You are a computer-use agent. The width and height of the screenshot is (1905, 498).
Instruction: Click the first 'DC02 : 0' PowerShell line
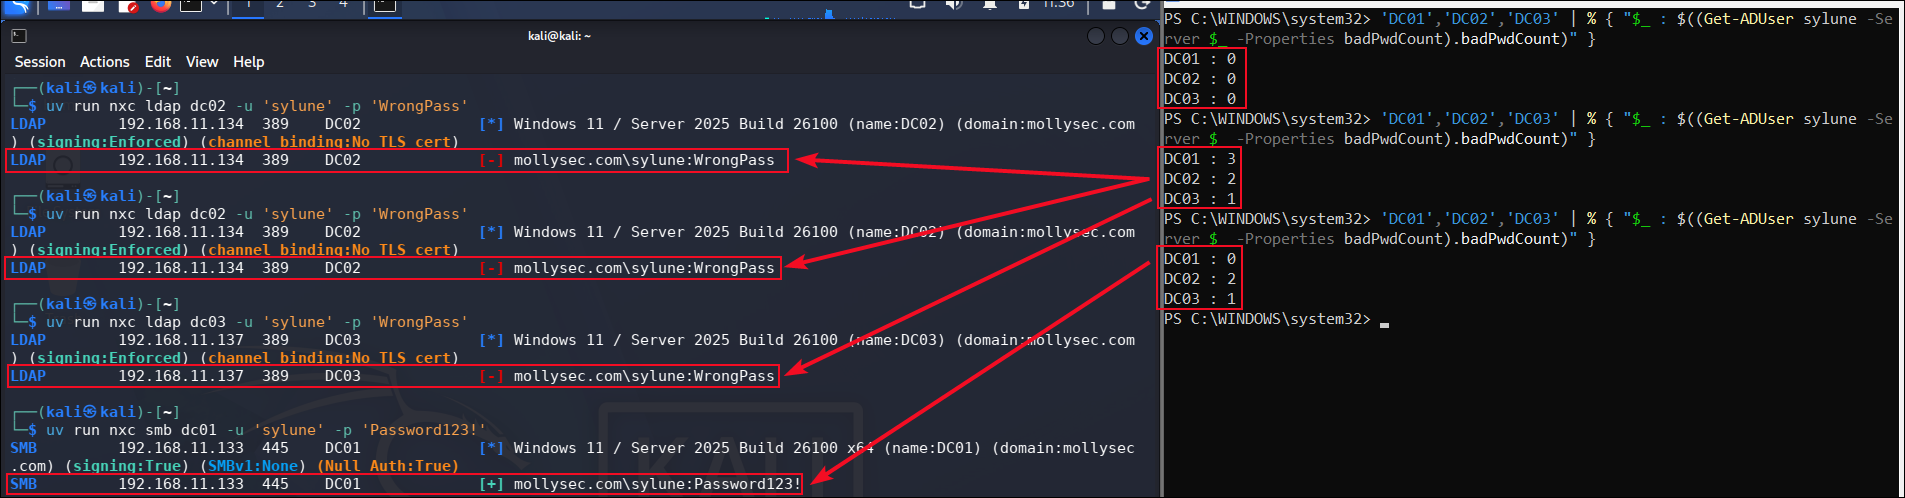1200,79
